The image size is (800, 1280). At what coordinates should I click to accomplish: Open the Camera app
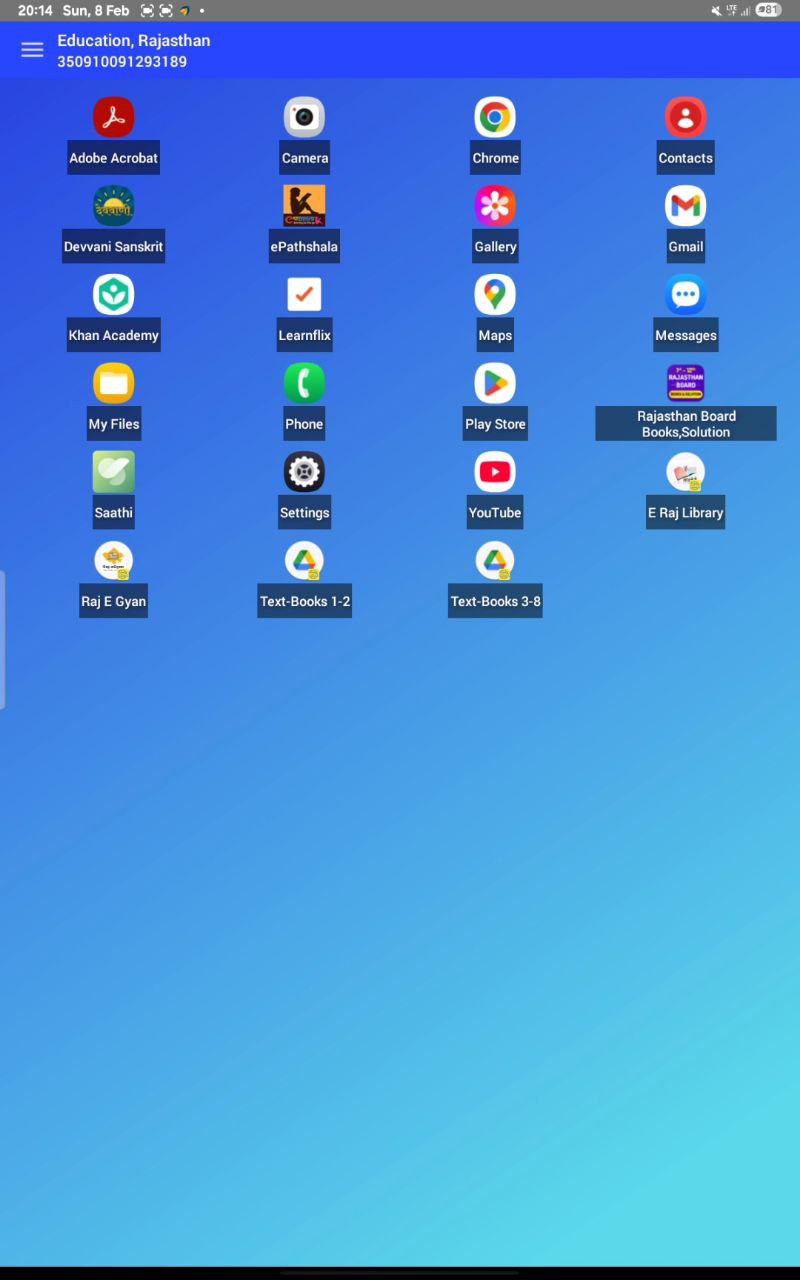coord(304,117)
